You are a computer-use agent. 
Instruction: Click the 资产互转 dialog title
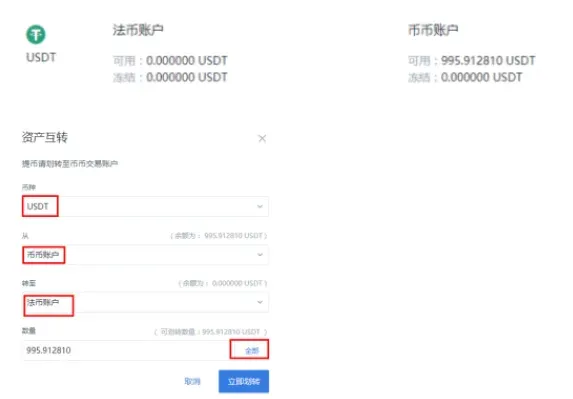click(45, 137)
